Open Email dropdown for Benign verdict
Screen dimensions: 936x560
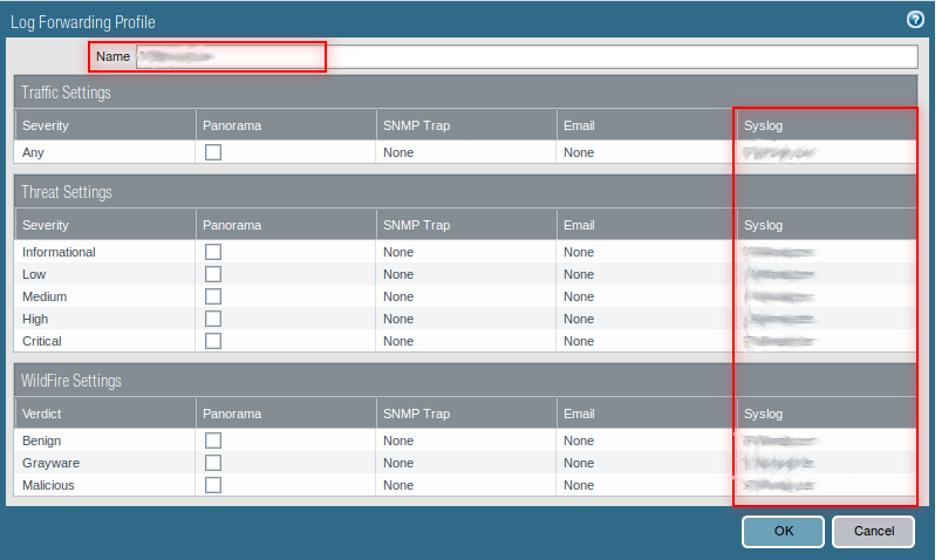point(646,441)
